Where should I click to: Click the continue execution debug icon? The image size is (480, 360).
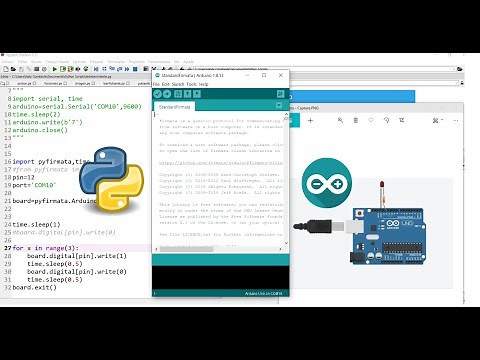pos(127,69)
